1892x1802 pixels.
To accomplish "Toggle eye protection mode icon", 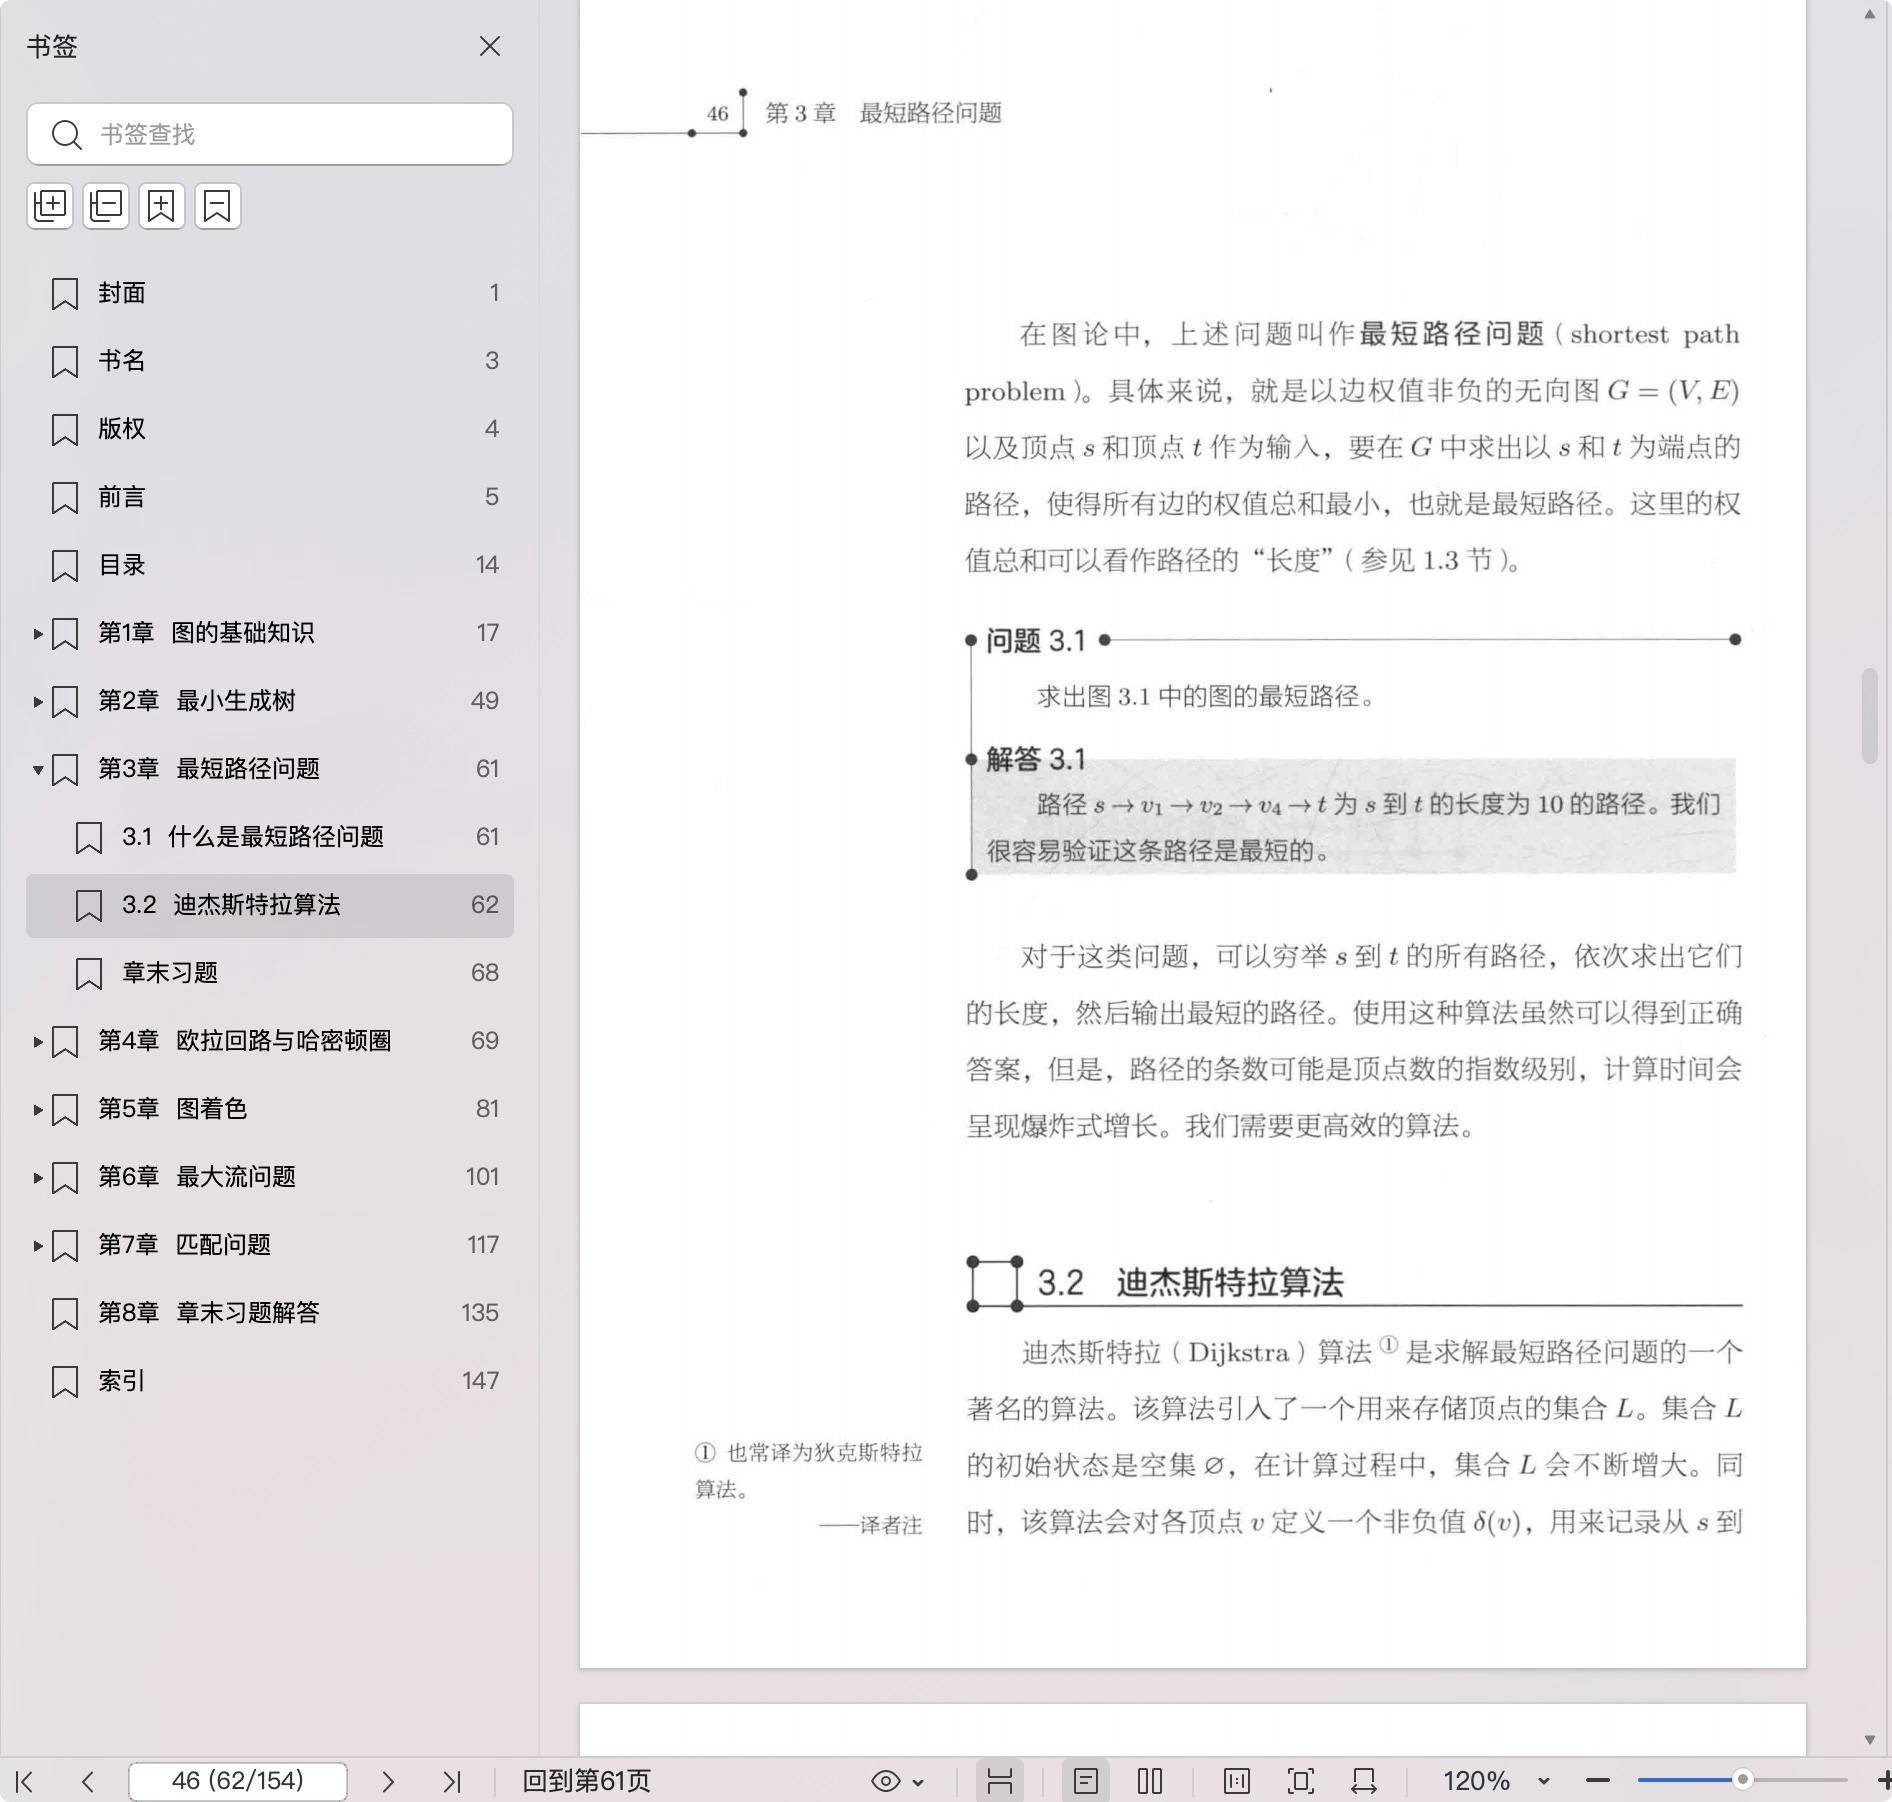I will coord(886,1781).
